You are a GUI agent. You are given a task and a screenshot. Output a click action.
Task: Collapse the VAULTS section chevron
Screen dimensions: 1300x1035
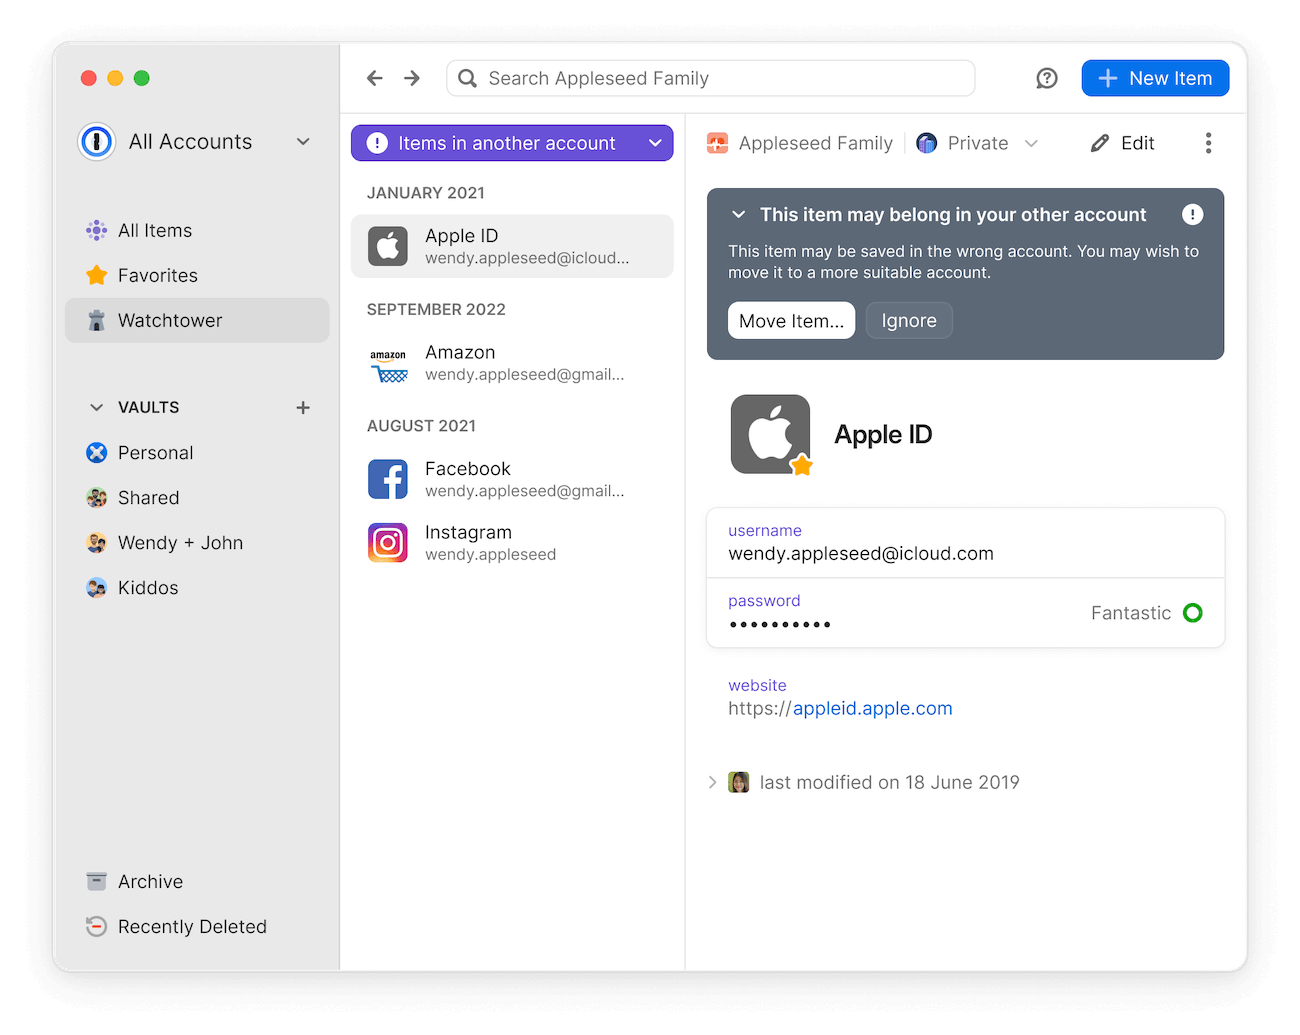[96, 407]
